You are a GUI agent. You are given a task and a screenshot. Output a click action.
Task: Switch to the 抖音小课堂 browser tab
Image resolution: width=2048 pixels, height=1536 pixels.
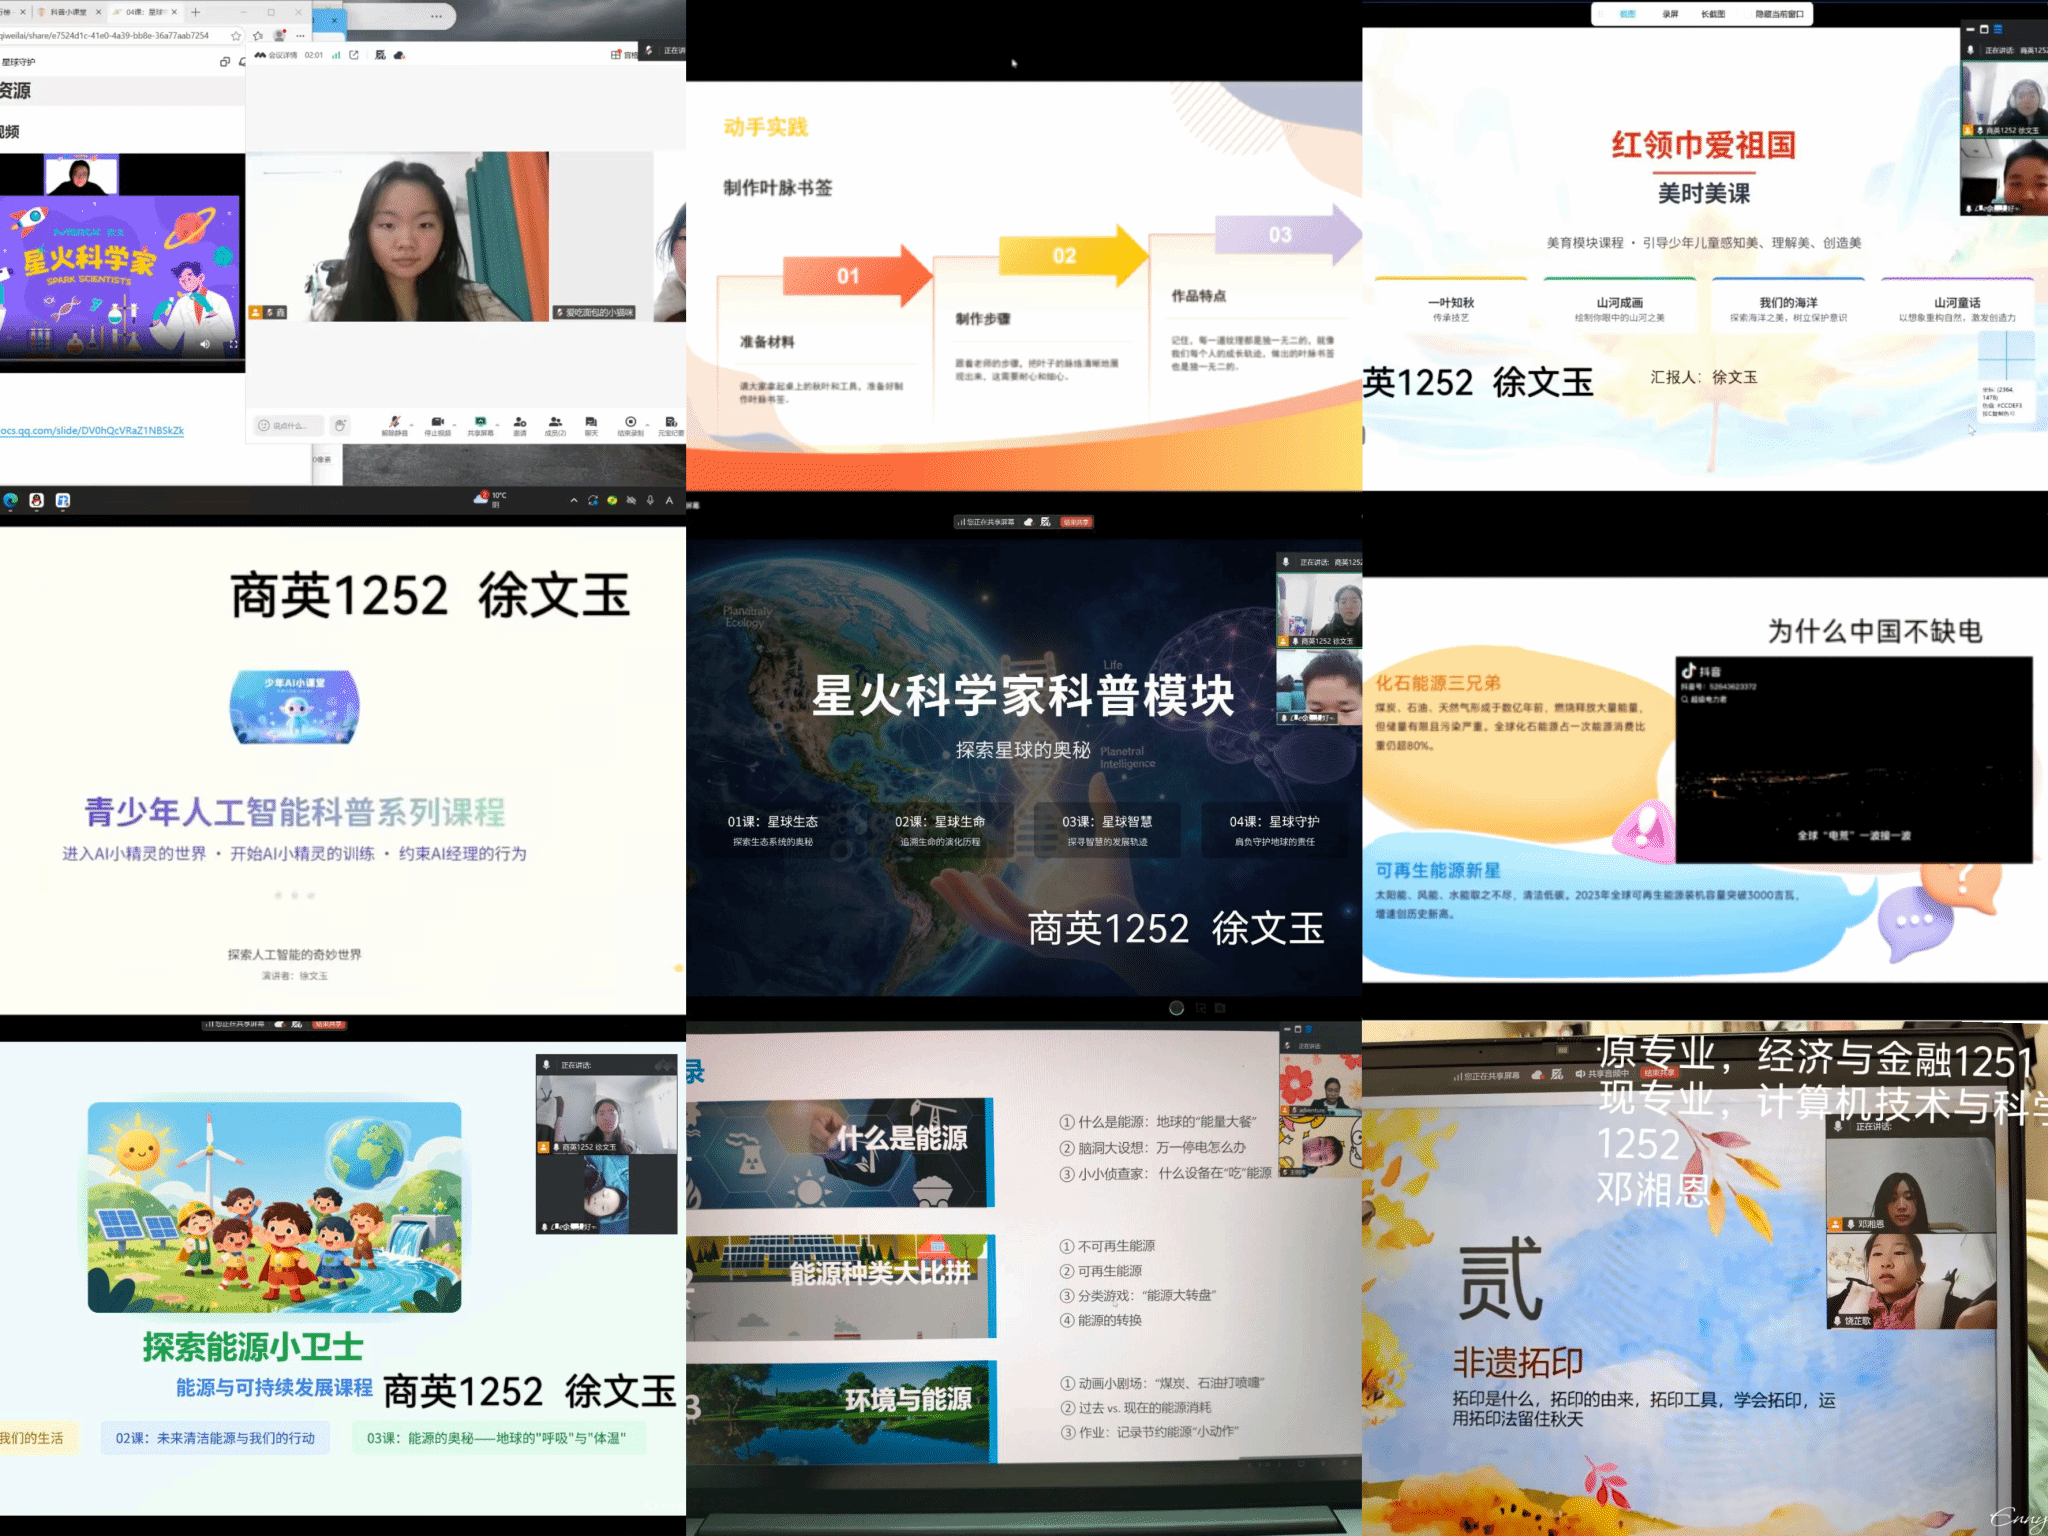(x=68, y=12)
